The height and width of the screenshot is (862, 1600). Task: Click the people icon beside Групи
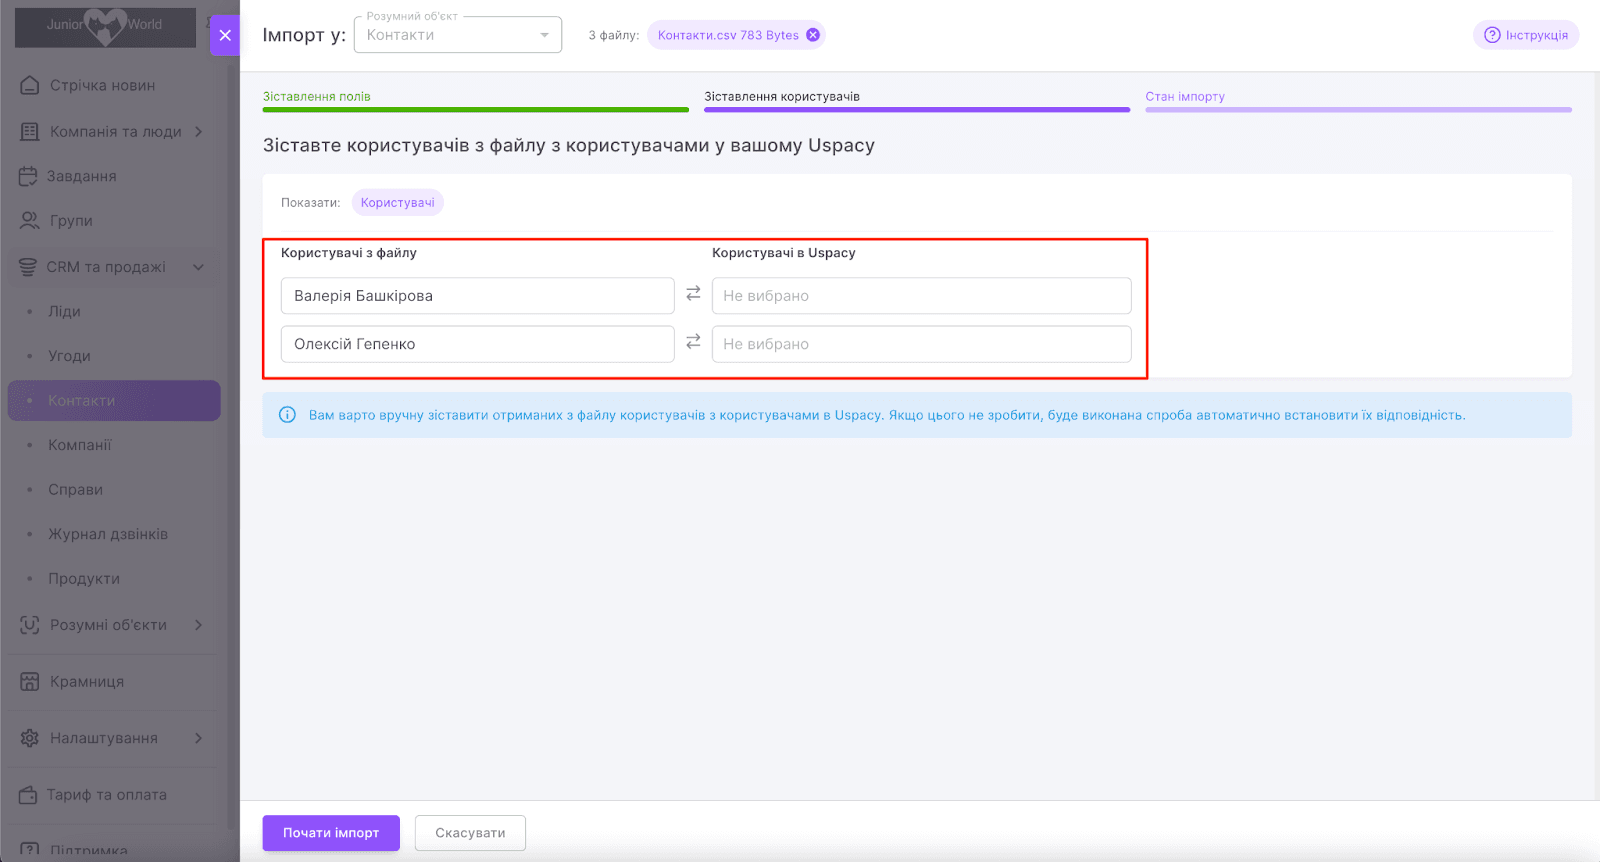point(30,220)
